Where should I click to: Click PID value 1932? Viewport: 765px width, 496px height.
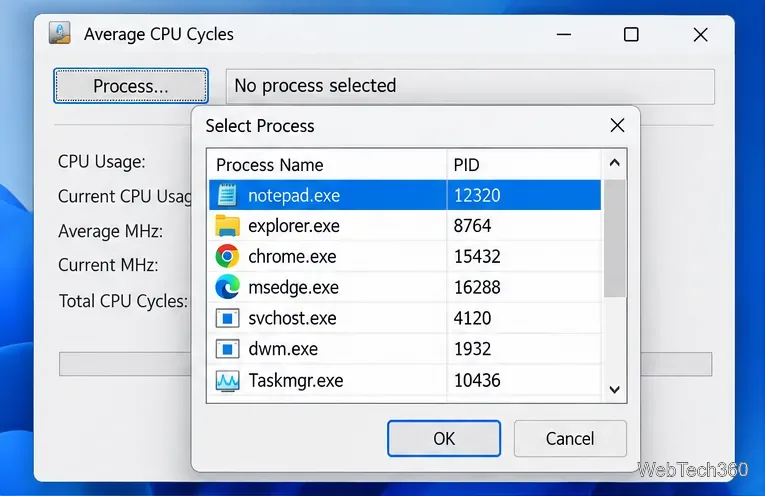tap(472, 349)
